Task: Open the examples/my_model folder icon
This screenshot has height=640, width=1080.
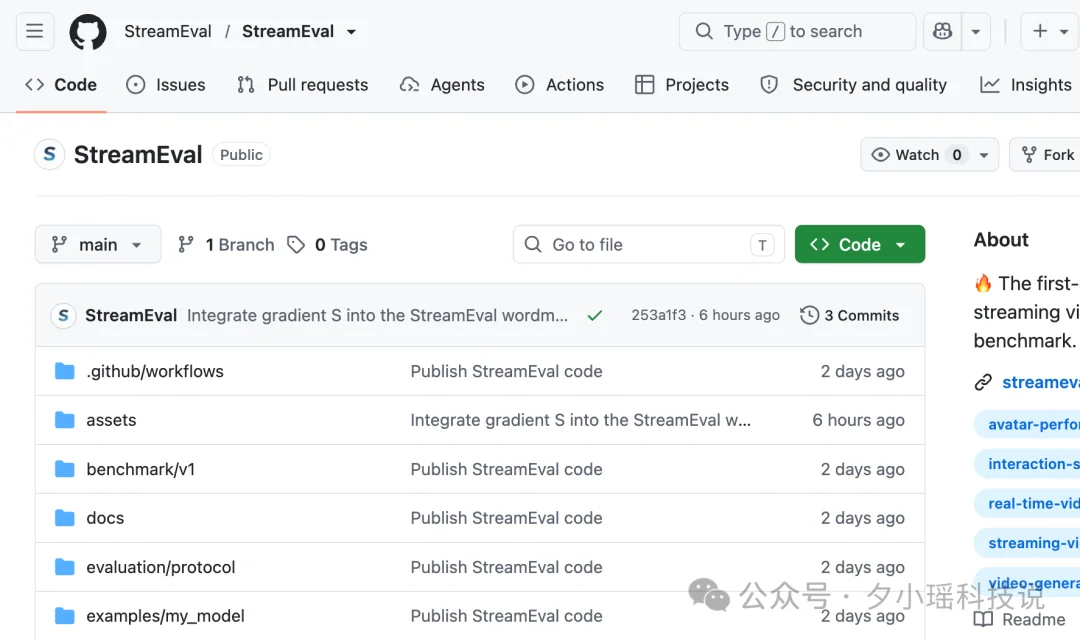Action: [65, 616]
